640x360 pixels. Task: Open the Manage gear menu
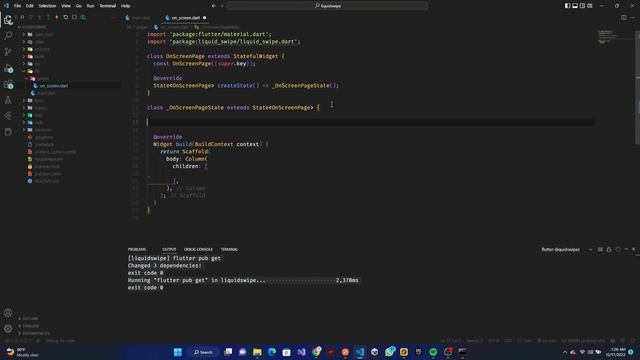click(8, 329)
